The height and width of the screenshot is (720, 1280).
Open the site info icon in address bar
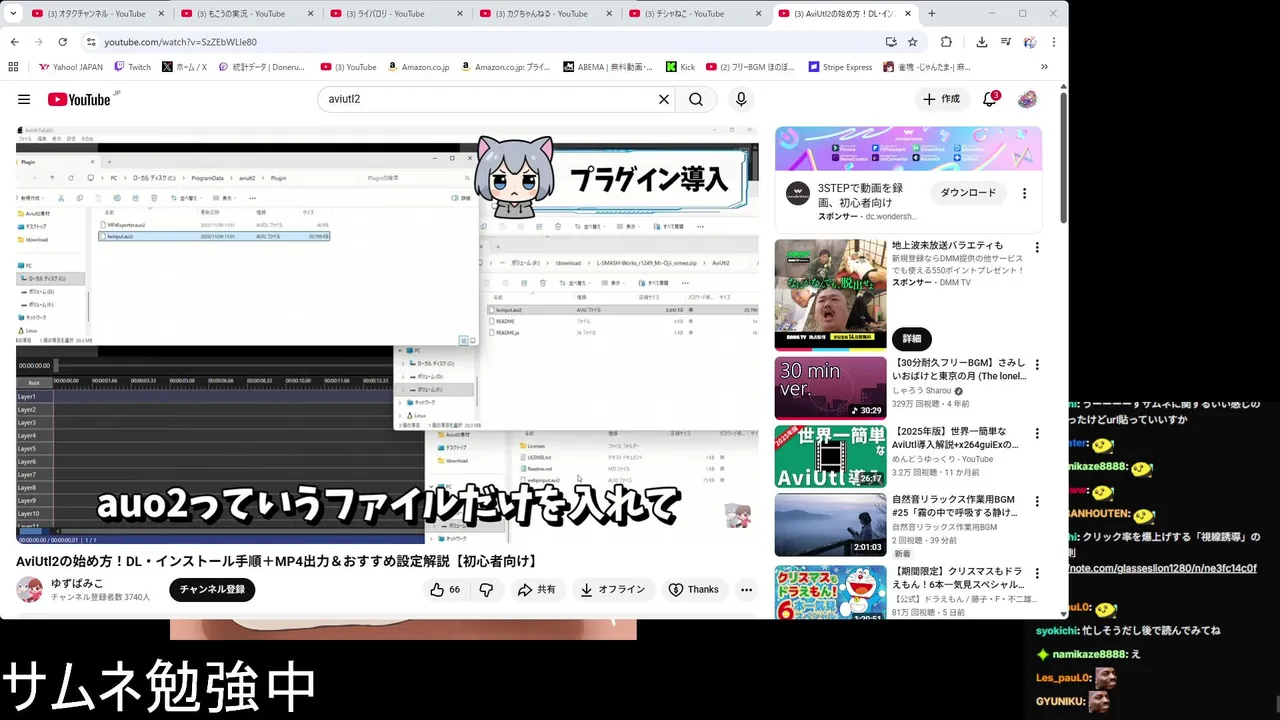pos(91,42)
